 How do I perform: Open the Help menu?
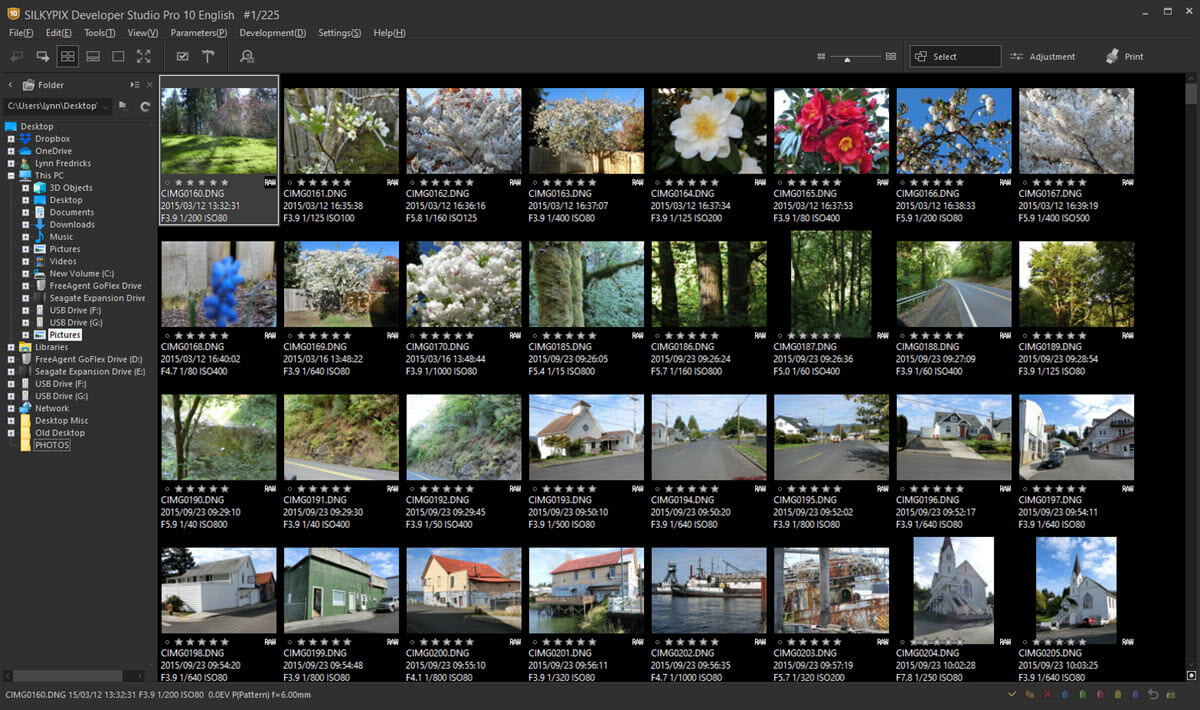[389, 33]
